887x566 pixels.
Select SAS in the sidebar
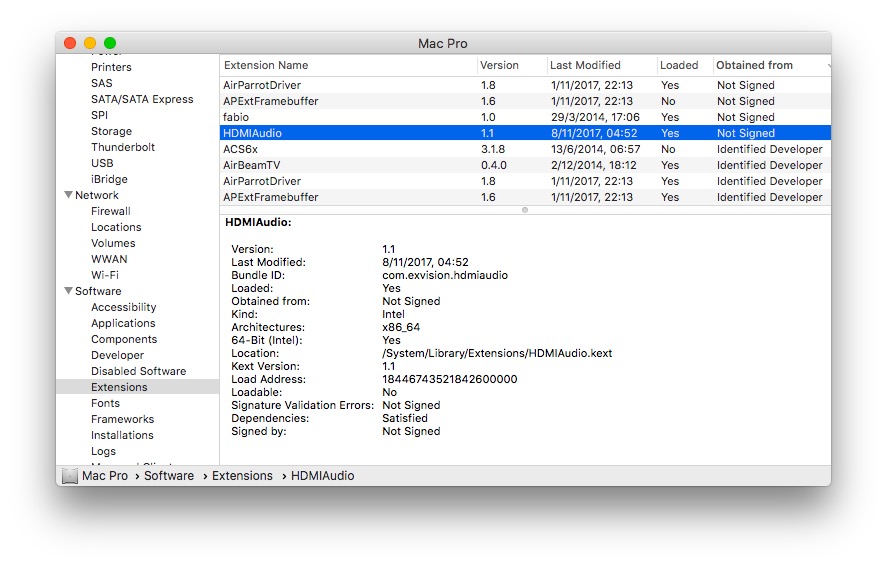click(102, 83)
